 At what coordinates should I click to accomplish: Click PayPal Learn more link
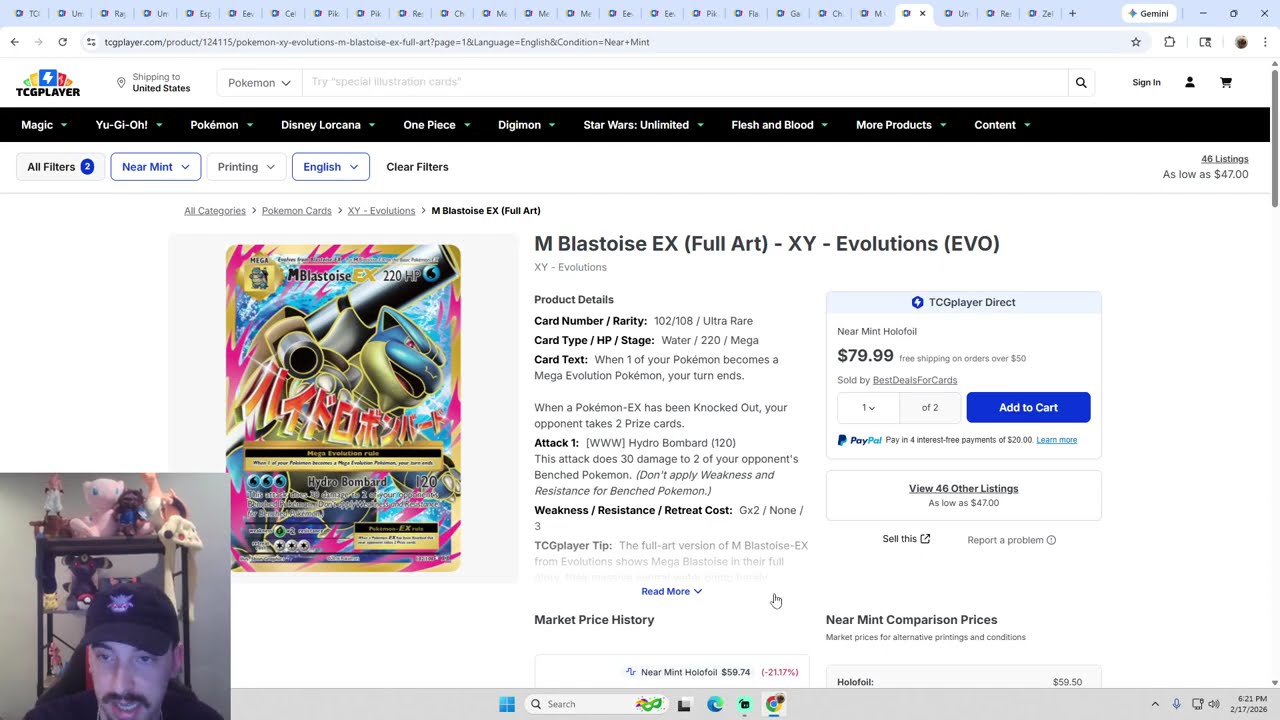pos(1056,440)
